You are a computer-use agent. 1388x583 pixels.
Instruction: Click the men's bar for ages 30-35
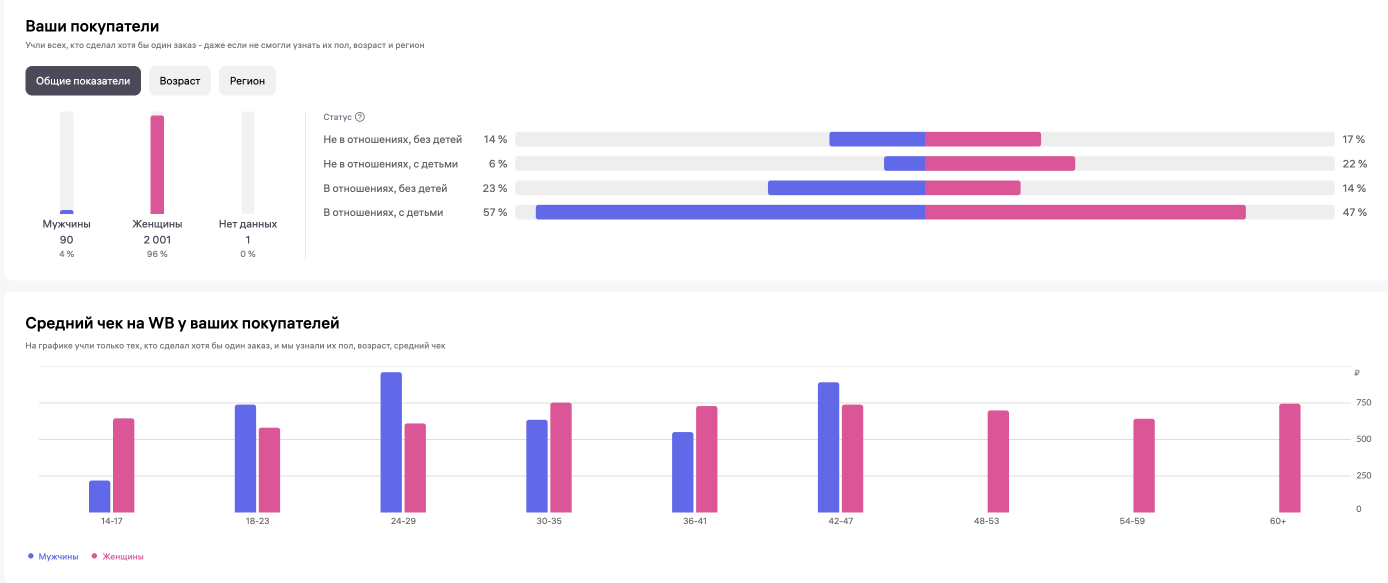coord(537,466)
